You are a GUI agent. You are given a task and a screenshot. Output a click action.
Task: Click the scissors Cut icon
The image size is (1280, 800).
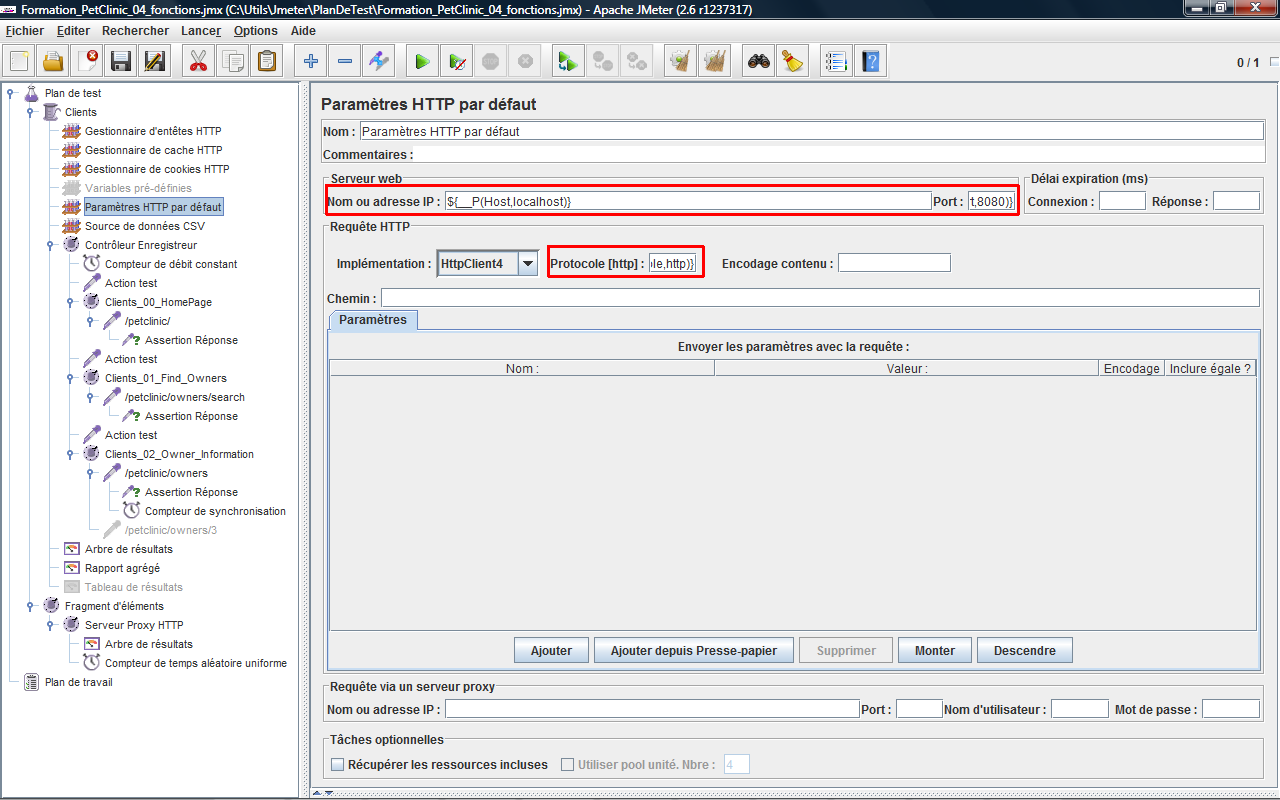[198, 62]
